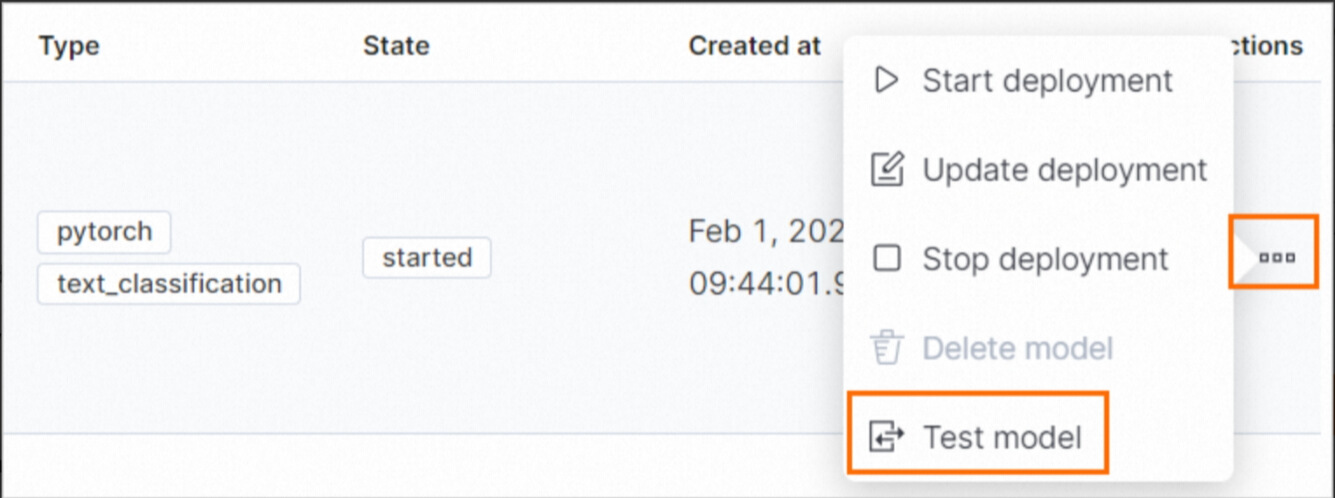1335x498 pixels.
Task: Click the square stop icon
Action: (x=887, y=259)
